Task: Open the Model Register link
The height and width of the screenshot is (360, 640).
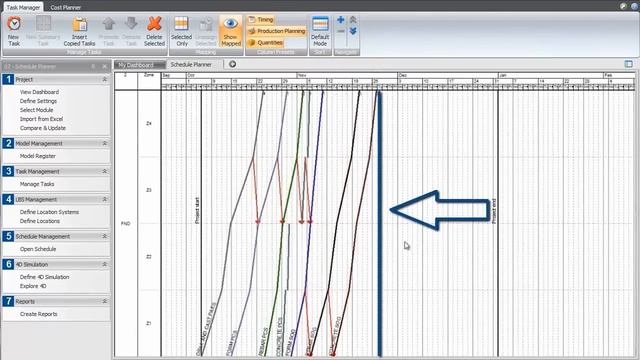Action: 38,156
